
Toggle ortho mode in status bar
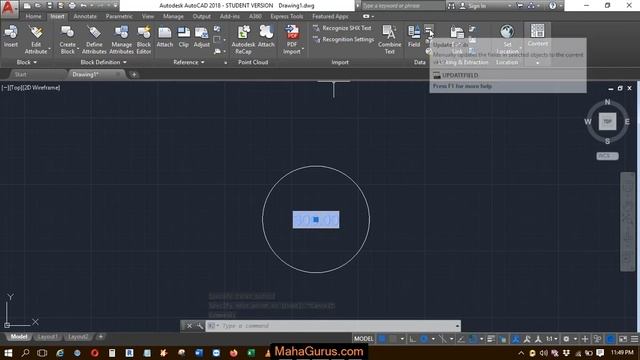pos(413,339)
